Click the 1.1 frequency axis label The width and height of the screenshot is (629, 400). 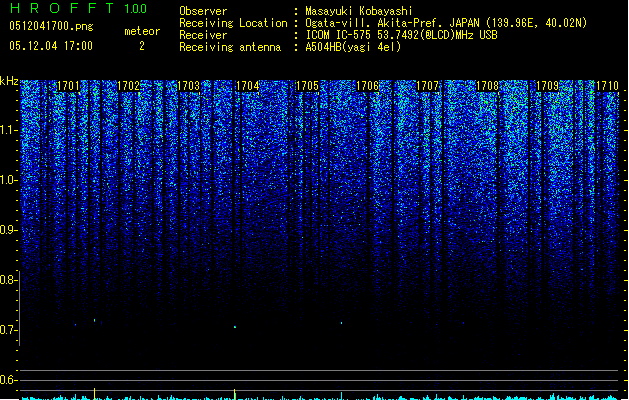coord(8,130)
